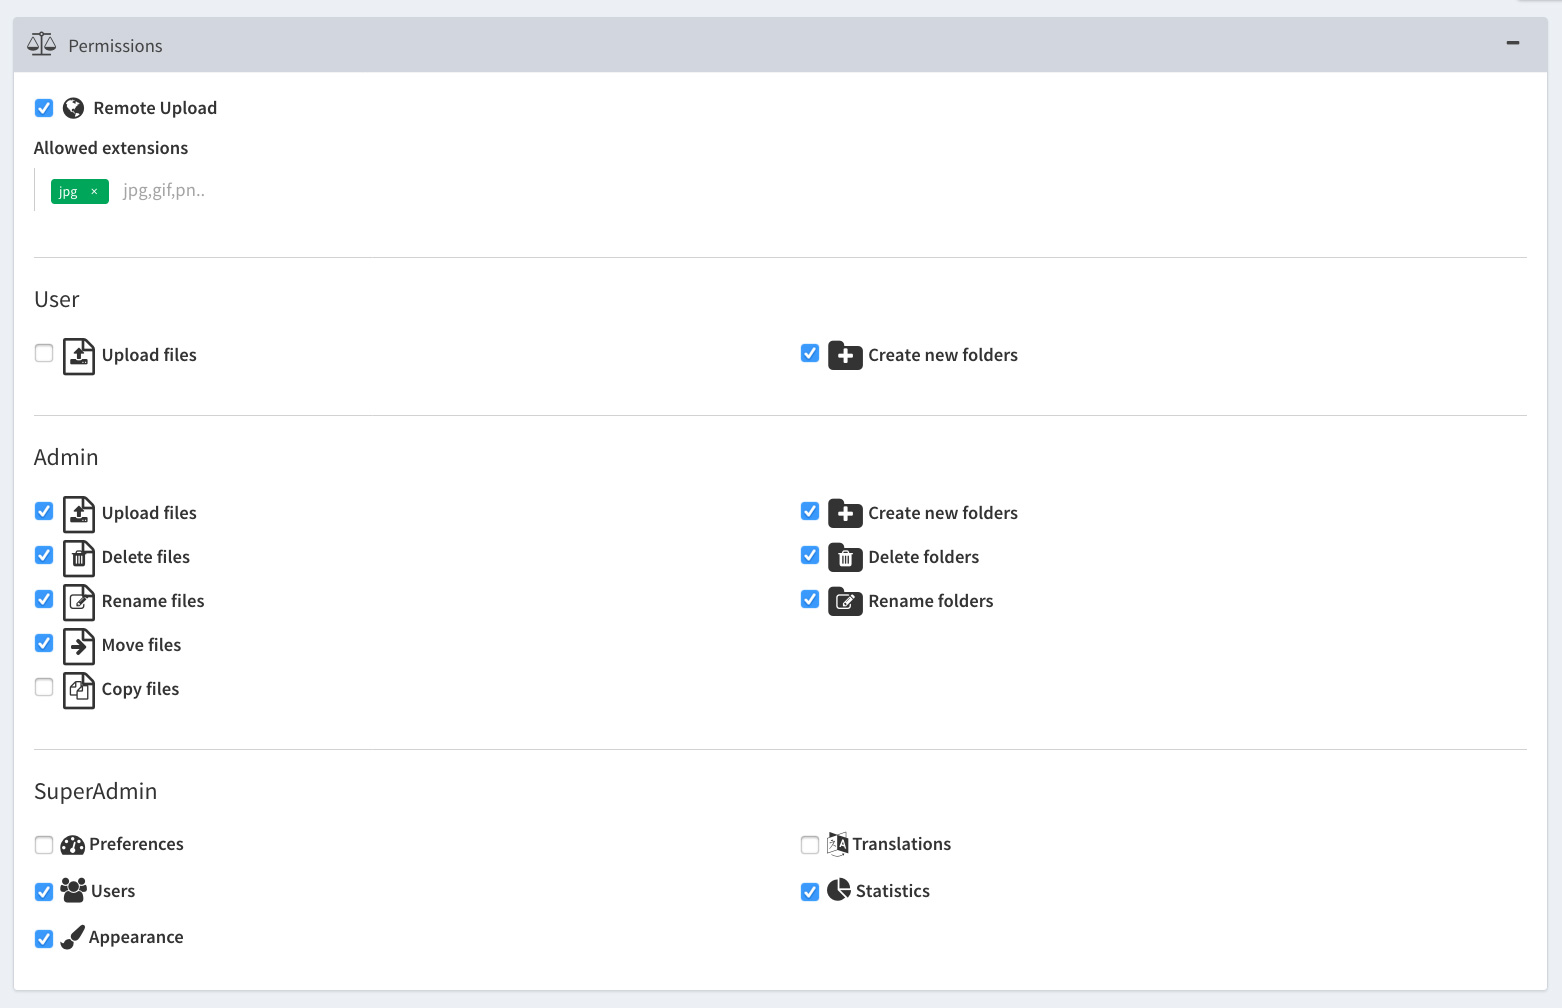Click Admin Delete files trash icon
The height and width of the screenshot is (1008, 1562).
point(79,558)
